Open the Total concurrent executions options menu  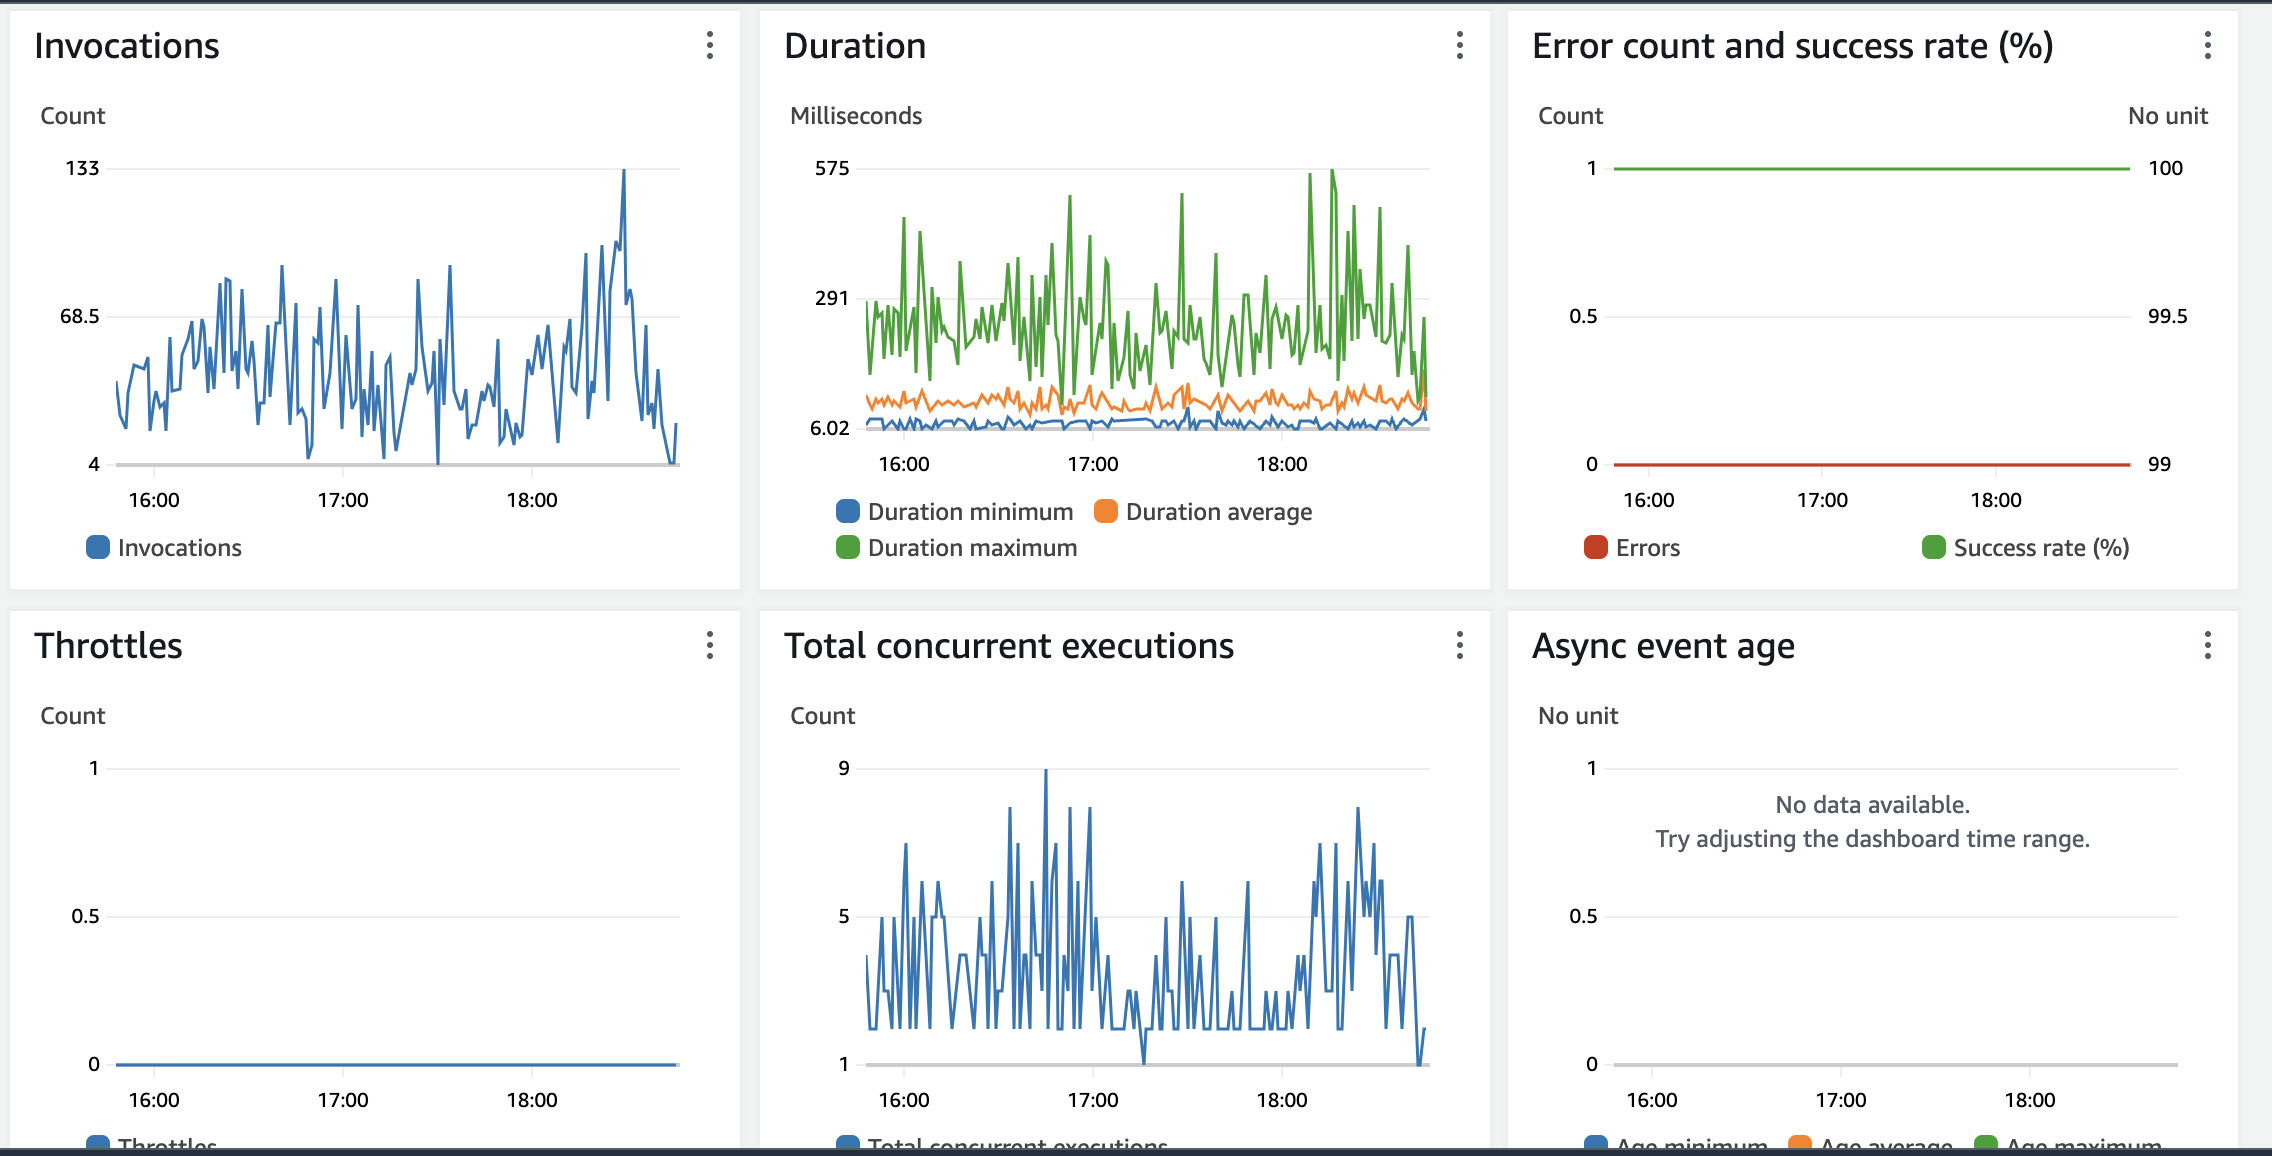(1461, 646)
